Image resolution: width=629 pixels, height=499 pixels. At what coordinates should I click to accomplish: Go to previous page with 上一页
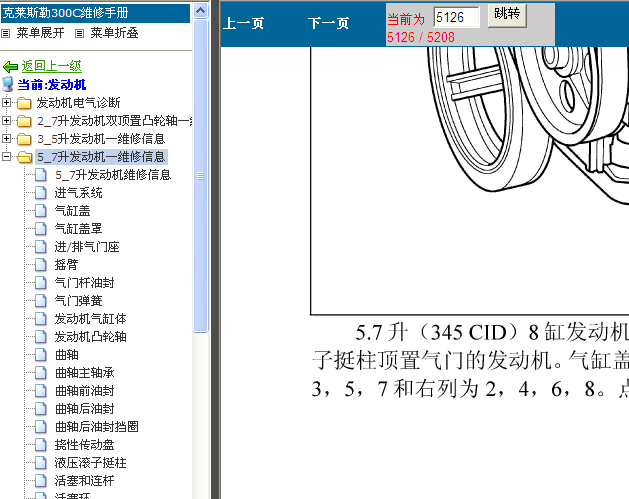pos(243,23)
